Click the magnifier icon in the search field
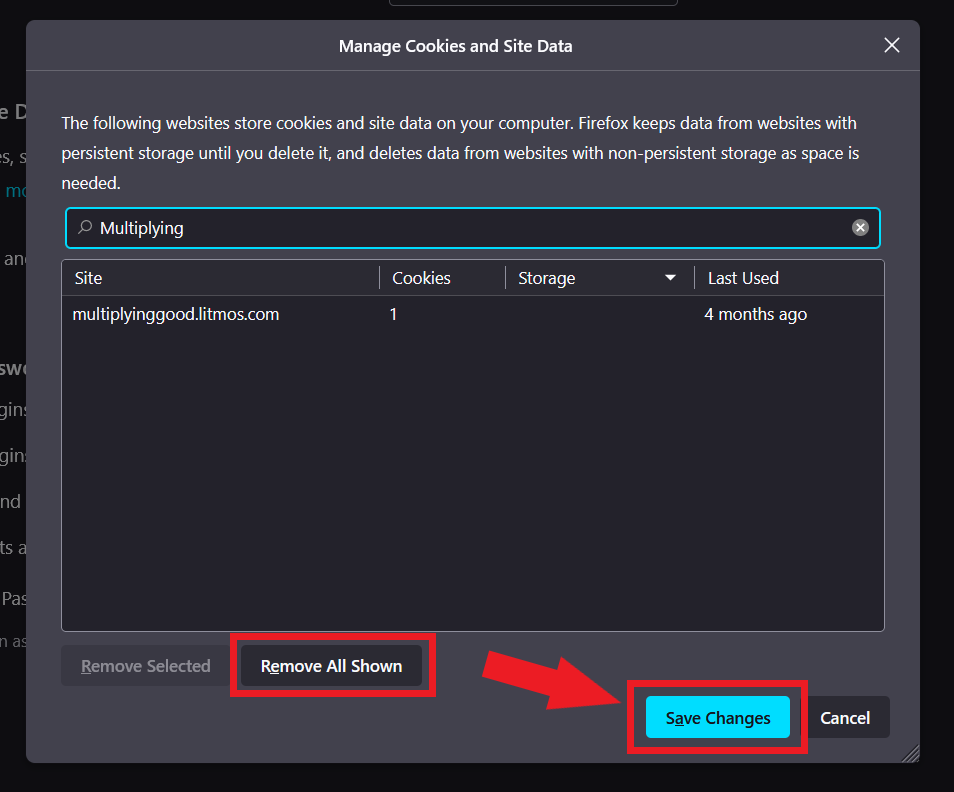 [x=85, y=228]
